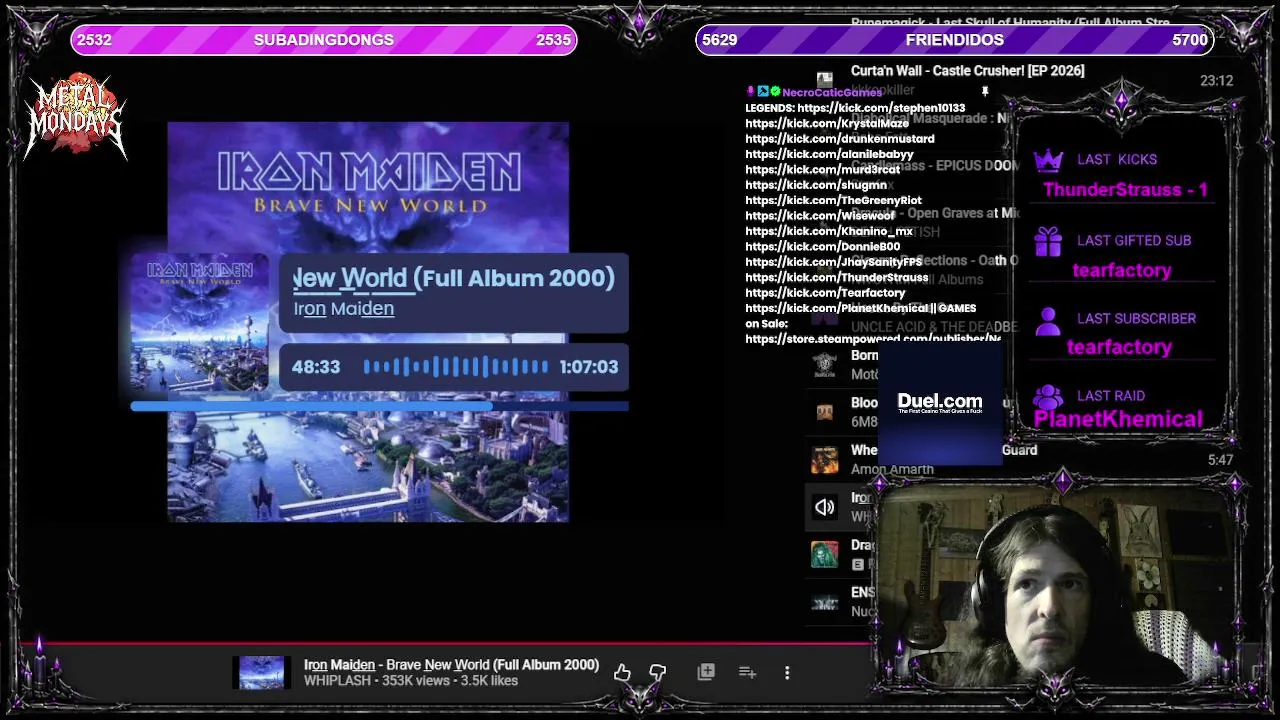Open the kick.com/Tearfactory link
Image resolution: width=1280 pixels, height=720 pixels.
[x=825, y=293]
